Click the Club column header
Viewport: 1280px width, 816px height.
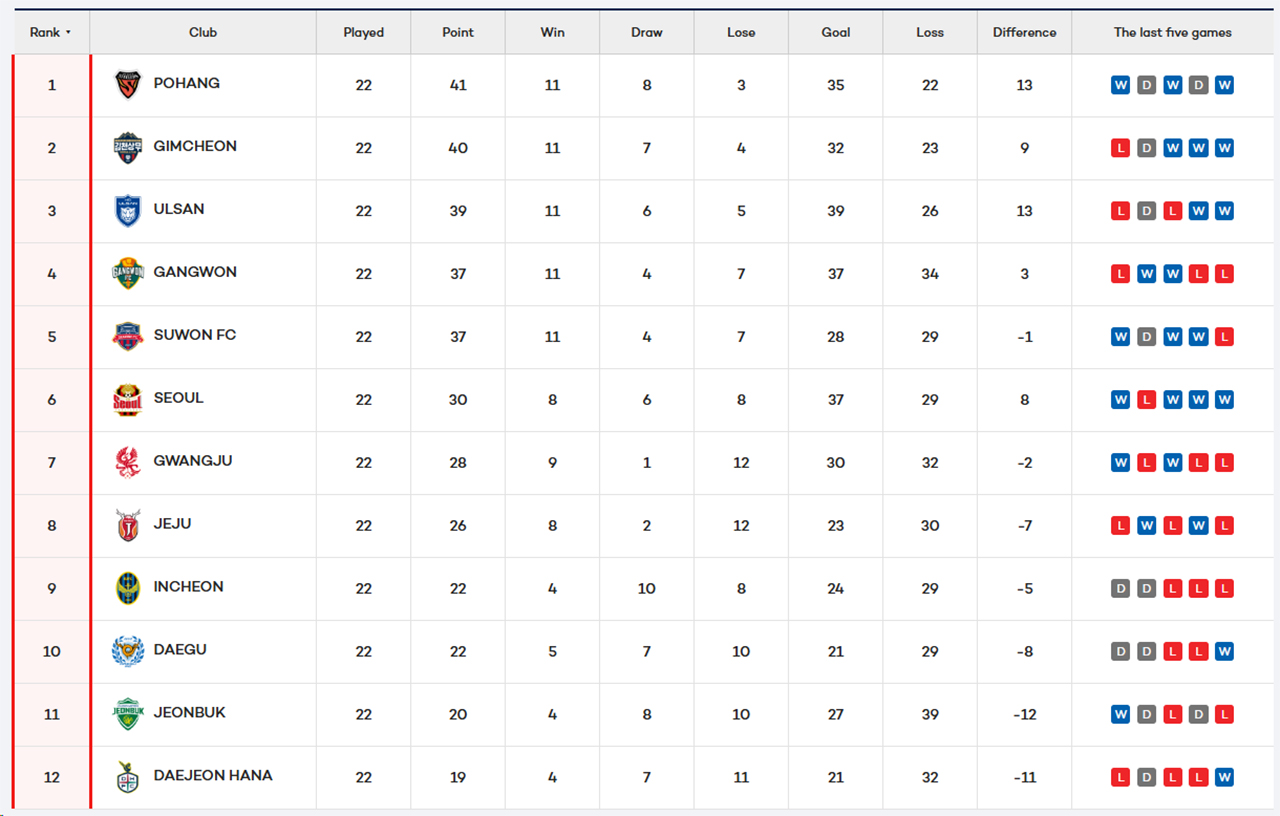pos(203,33)
